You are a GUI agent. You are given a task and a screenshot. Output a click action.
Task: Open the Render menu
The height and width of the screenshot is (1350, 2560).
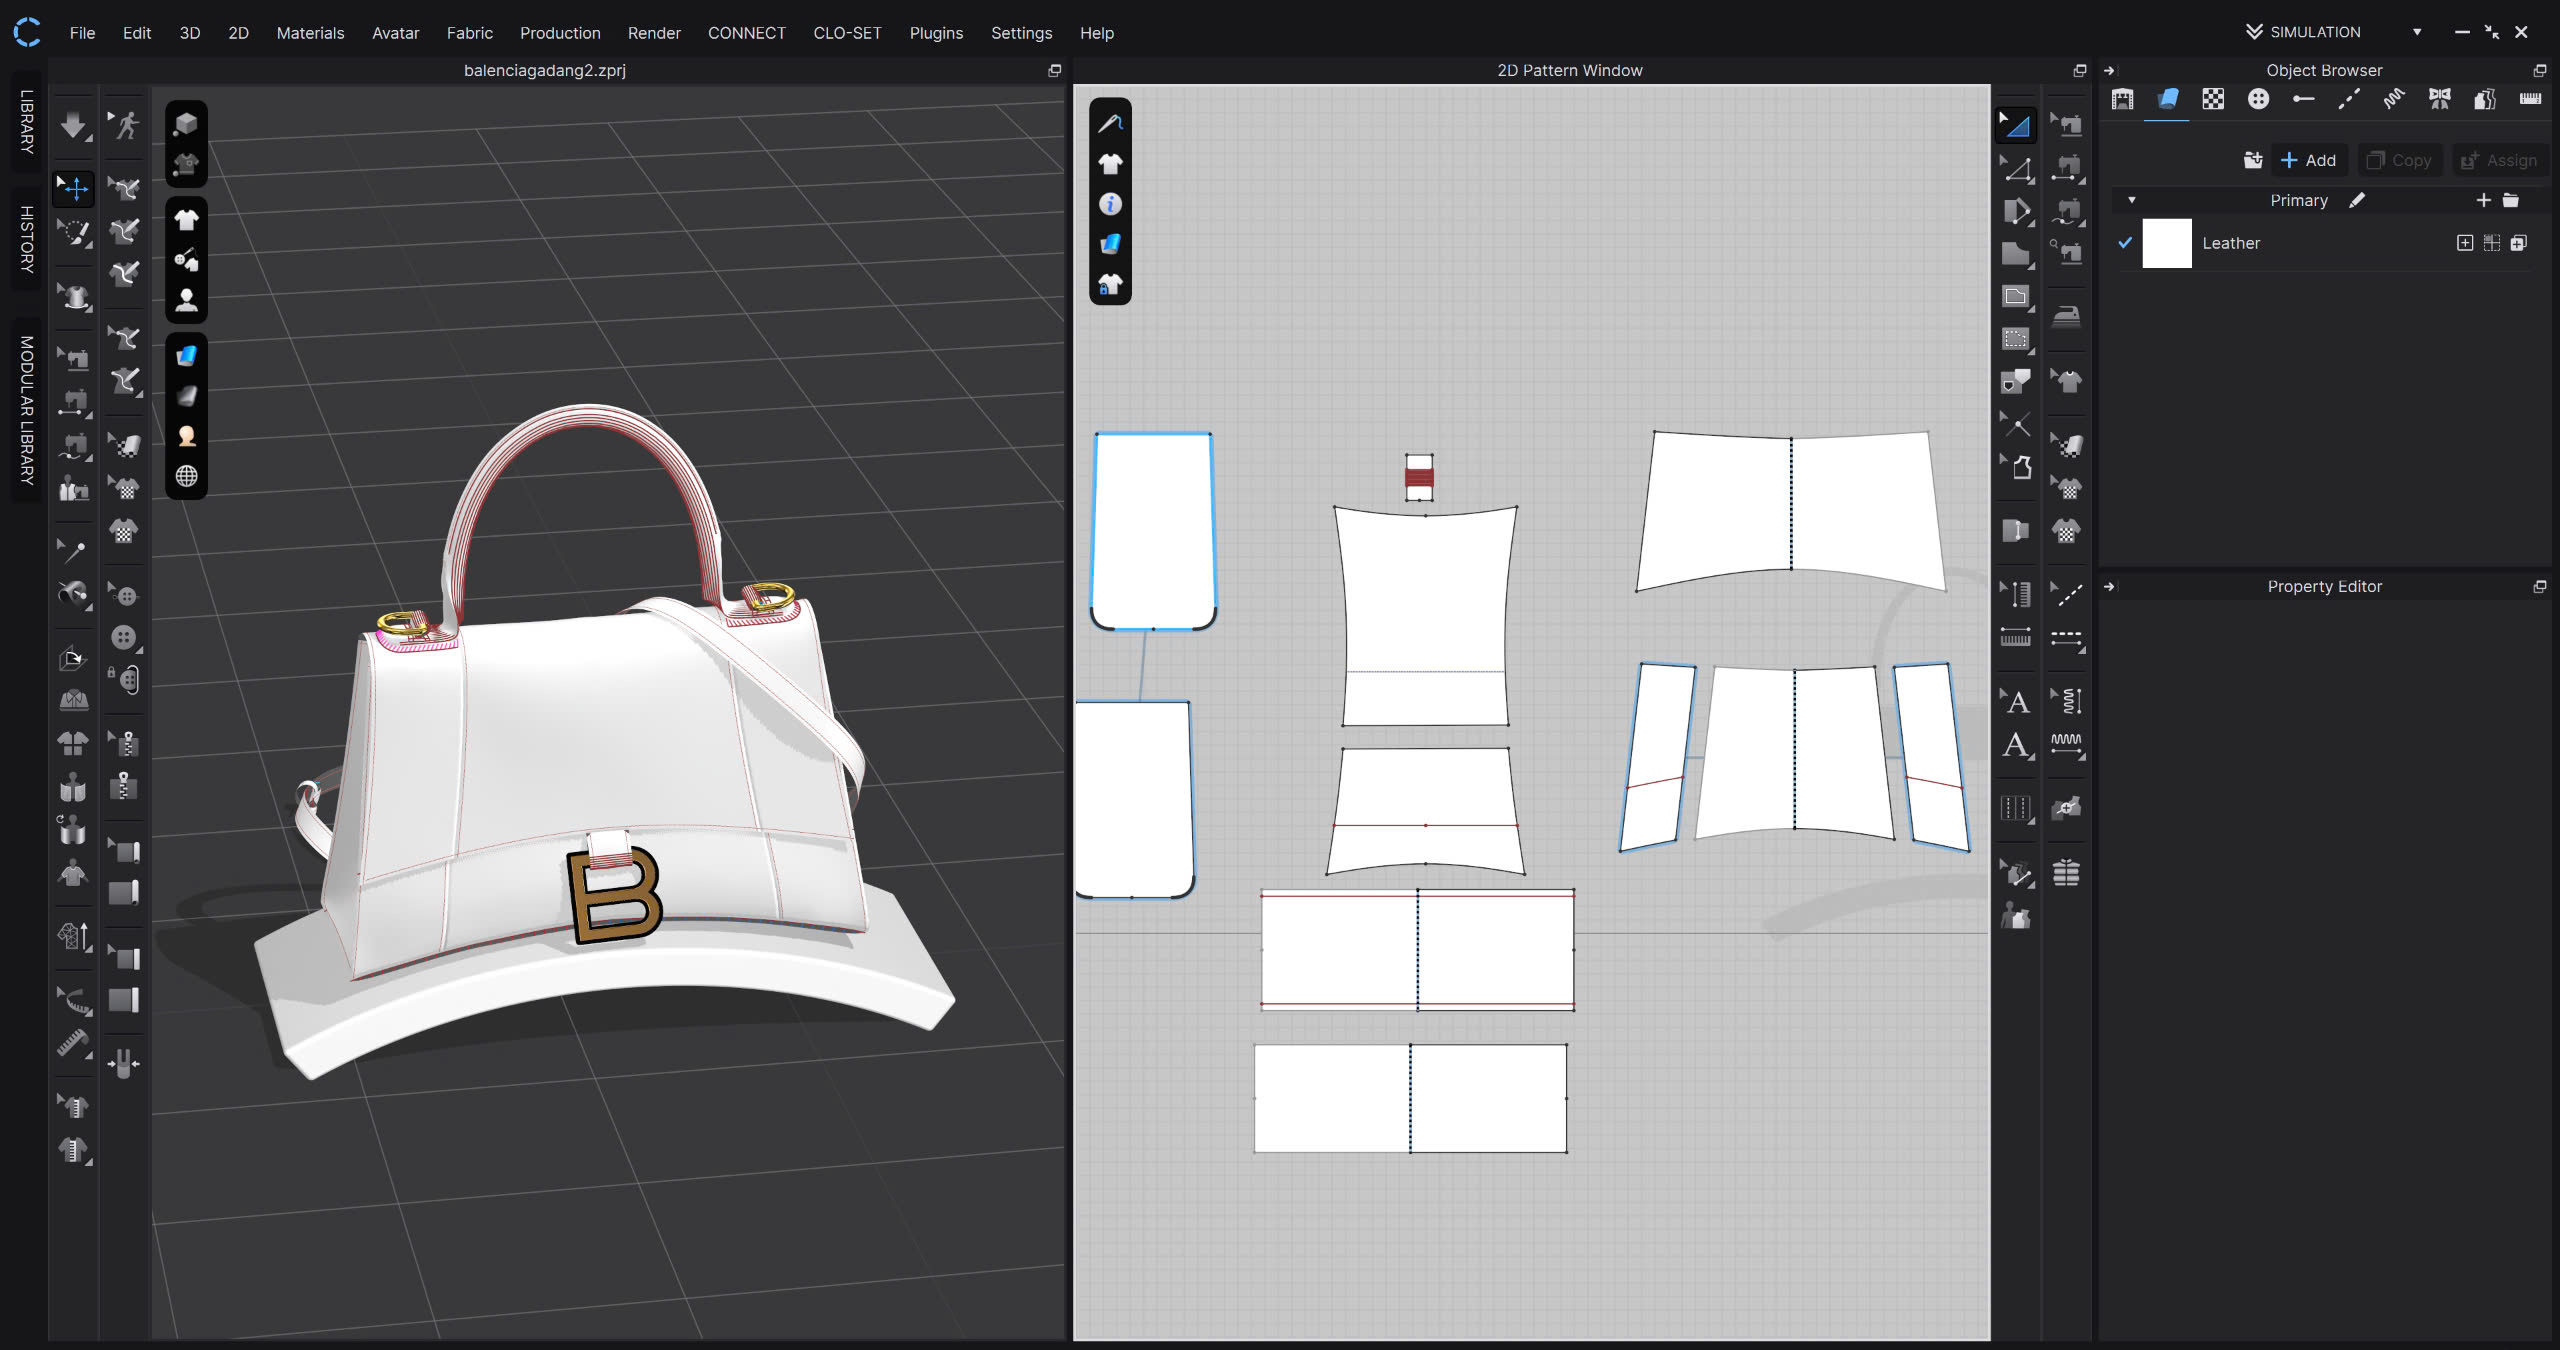coord(654,33)
